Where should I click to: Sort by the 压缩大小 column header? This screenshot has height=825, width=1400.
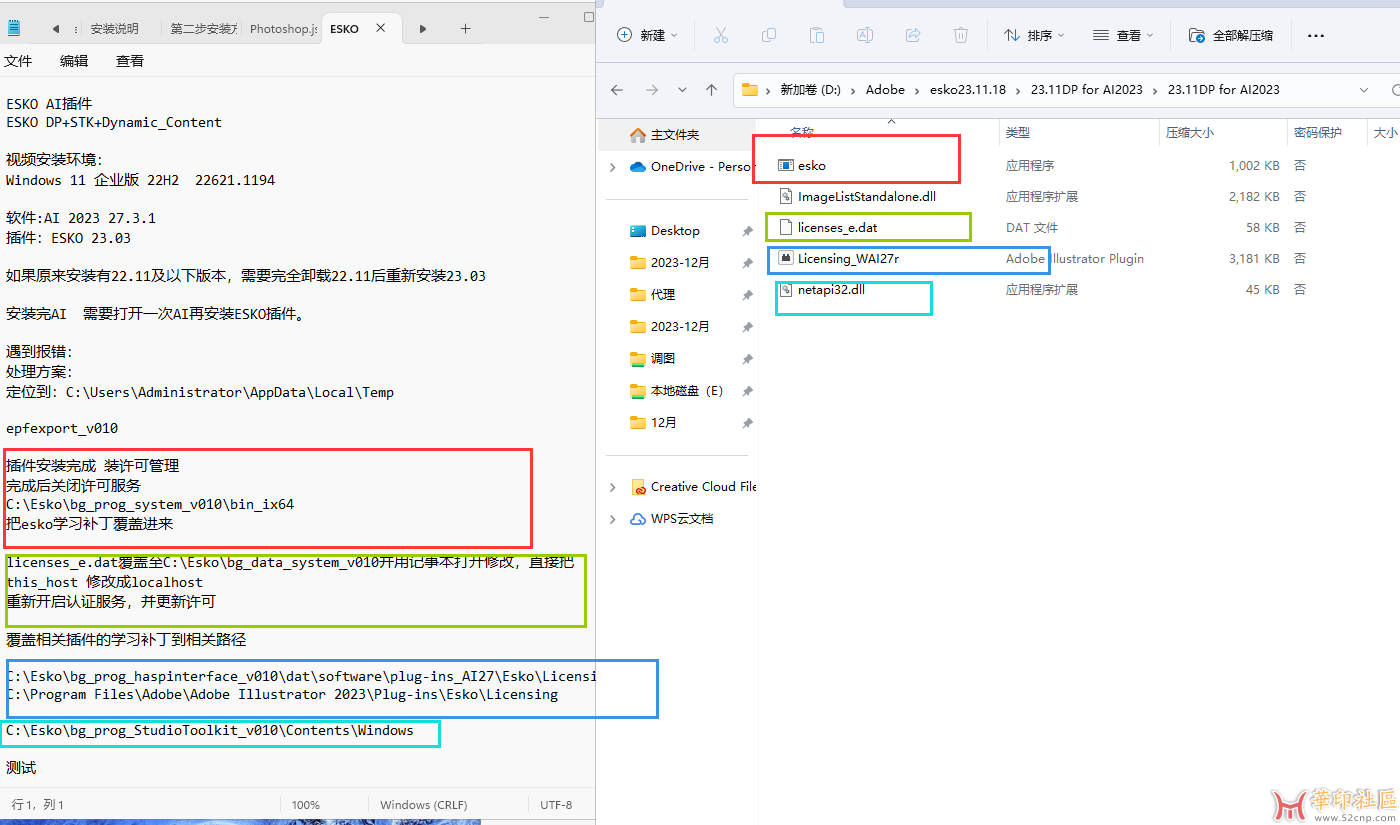1190,132
